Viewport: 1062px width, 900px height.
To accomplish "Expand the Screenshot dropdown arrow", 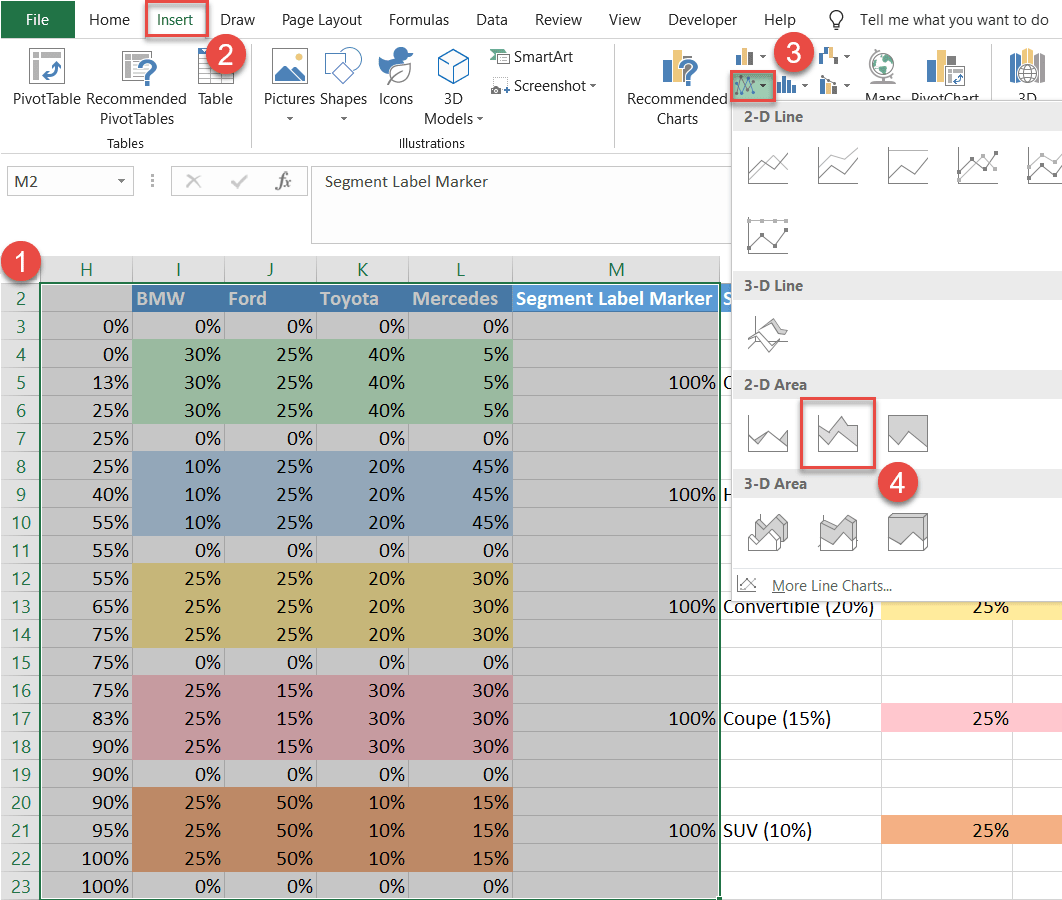I will point(593,86).
